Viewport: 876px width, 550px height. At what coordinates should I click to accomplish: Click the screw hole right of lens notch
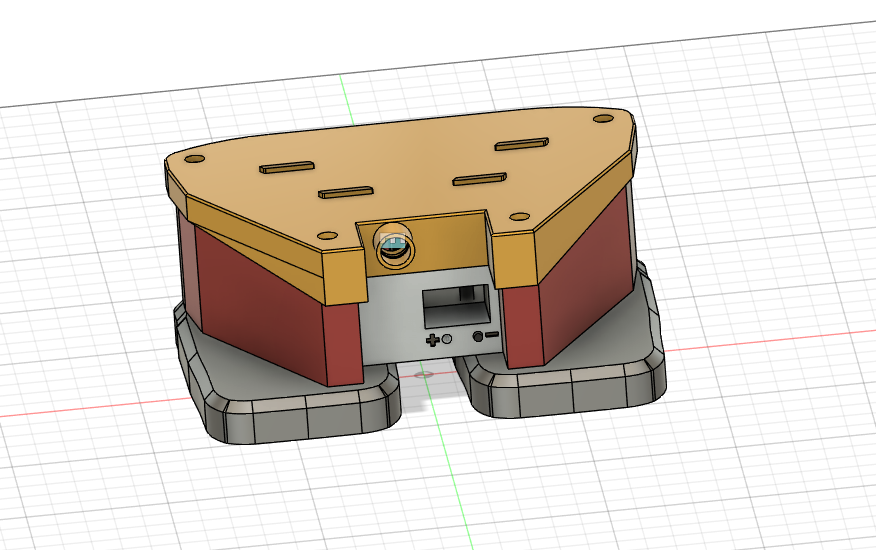(518, 215)
